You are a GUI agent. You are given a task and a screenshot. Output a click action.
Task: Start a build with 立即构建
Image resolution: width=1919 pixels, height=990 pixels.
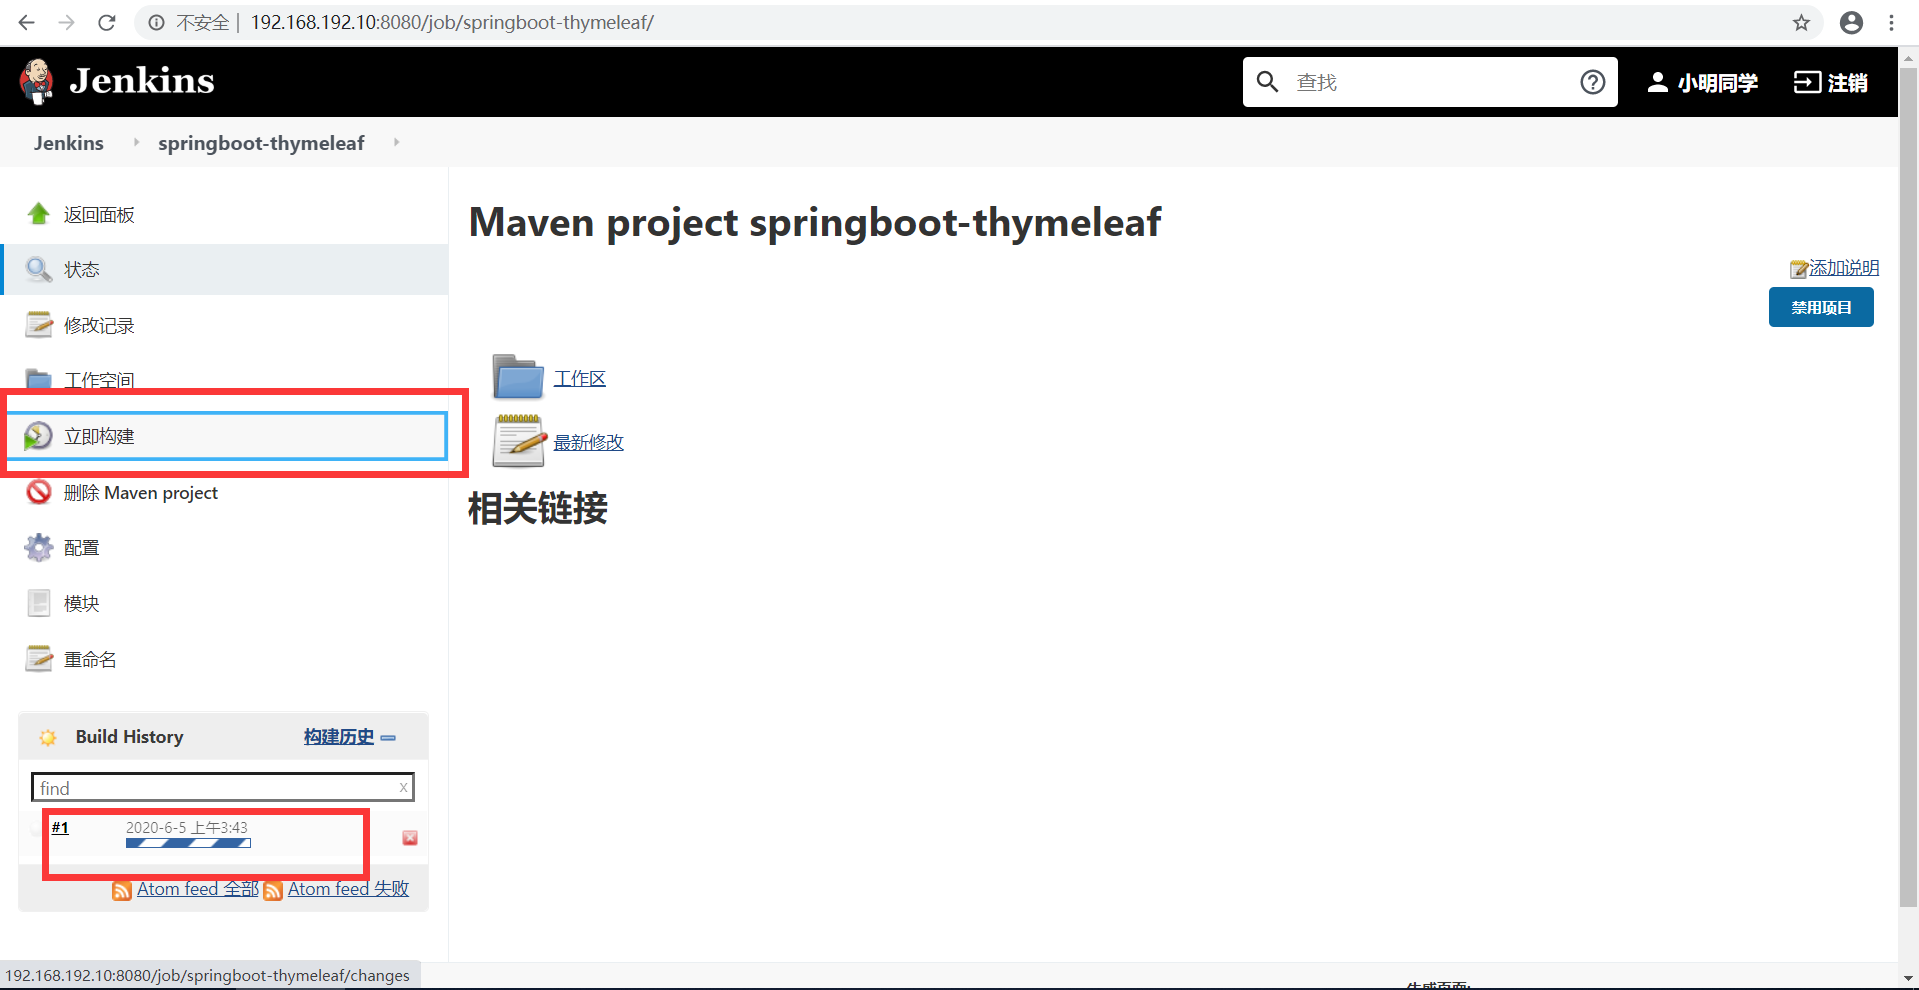[99, 436]
